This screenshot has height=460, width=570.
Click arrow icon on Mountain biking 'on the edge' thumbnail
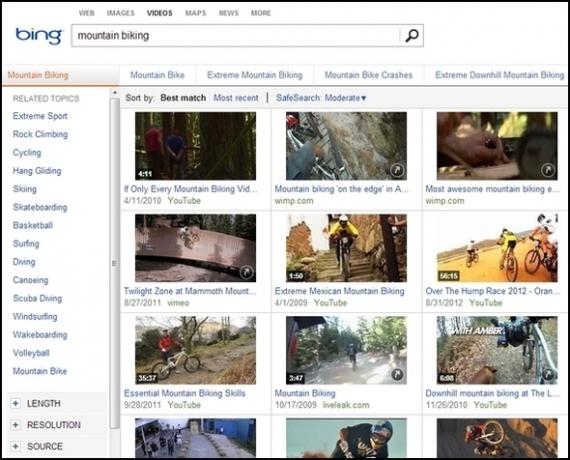pyautogui.click(x=397, y=170)
